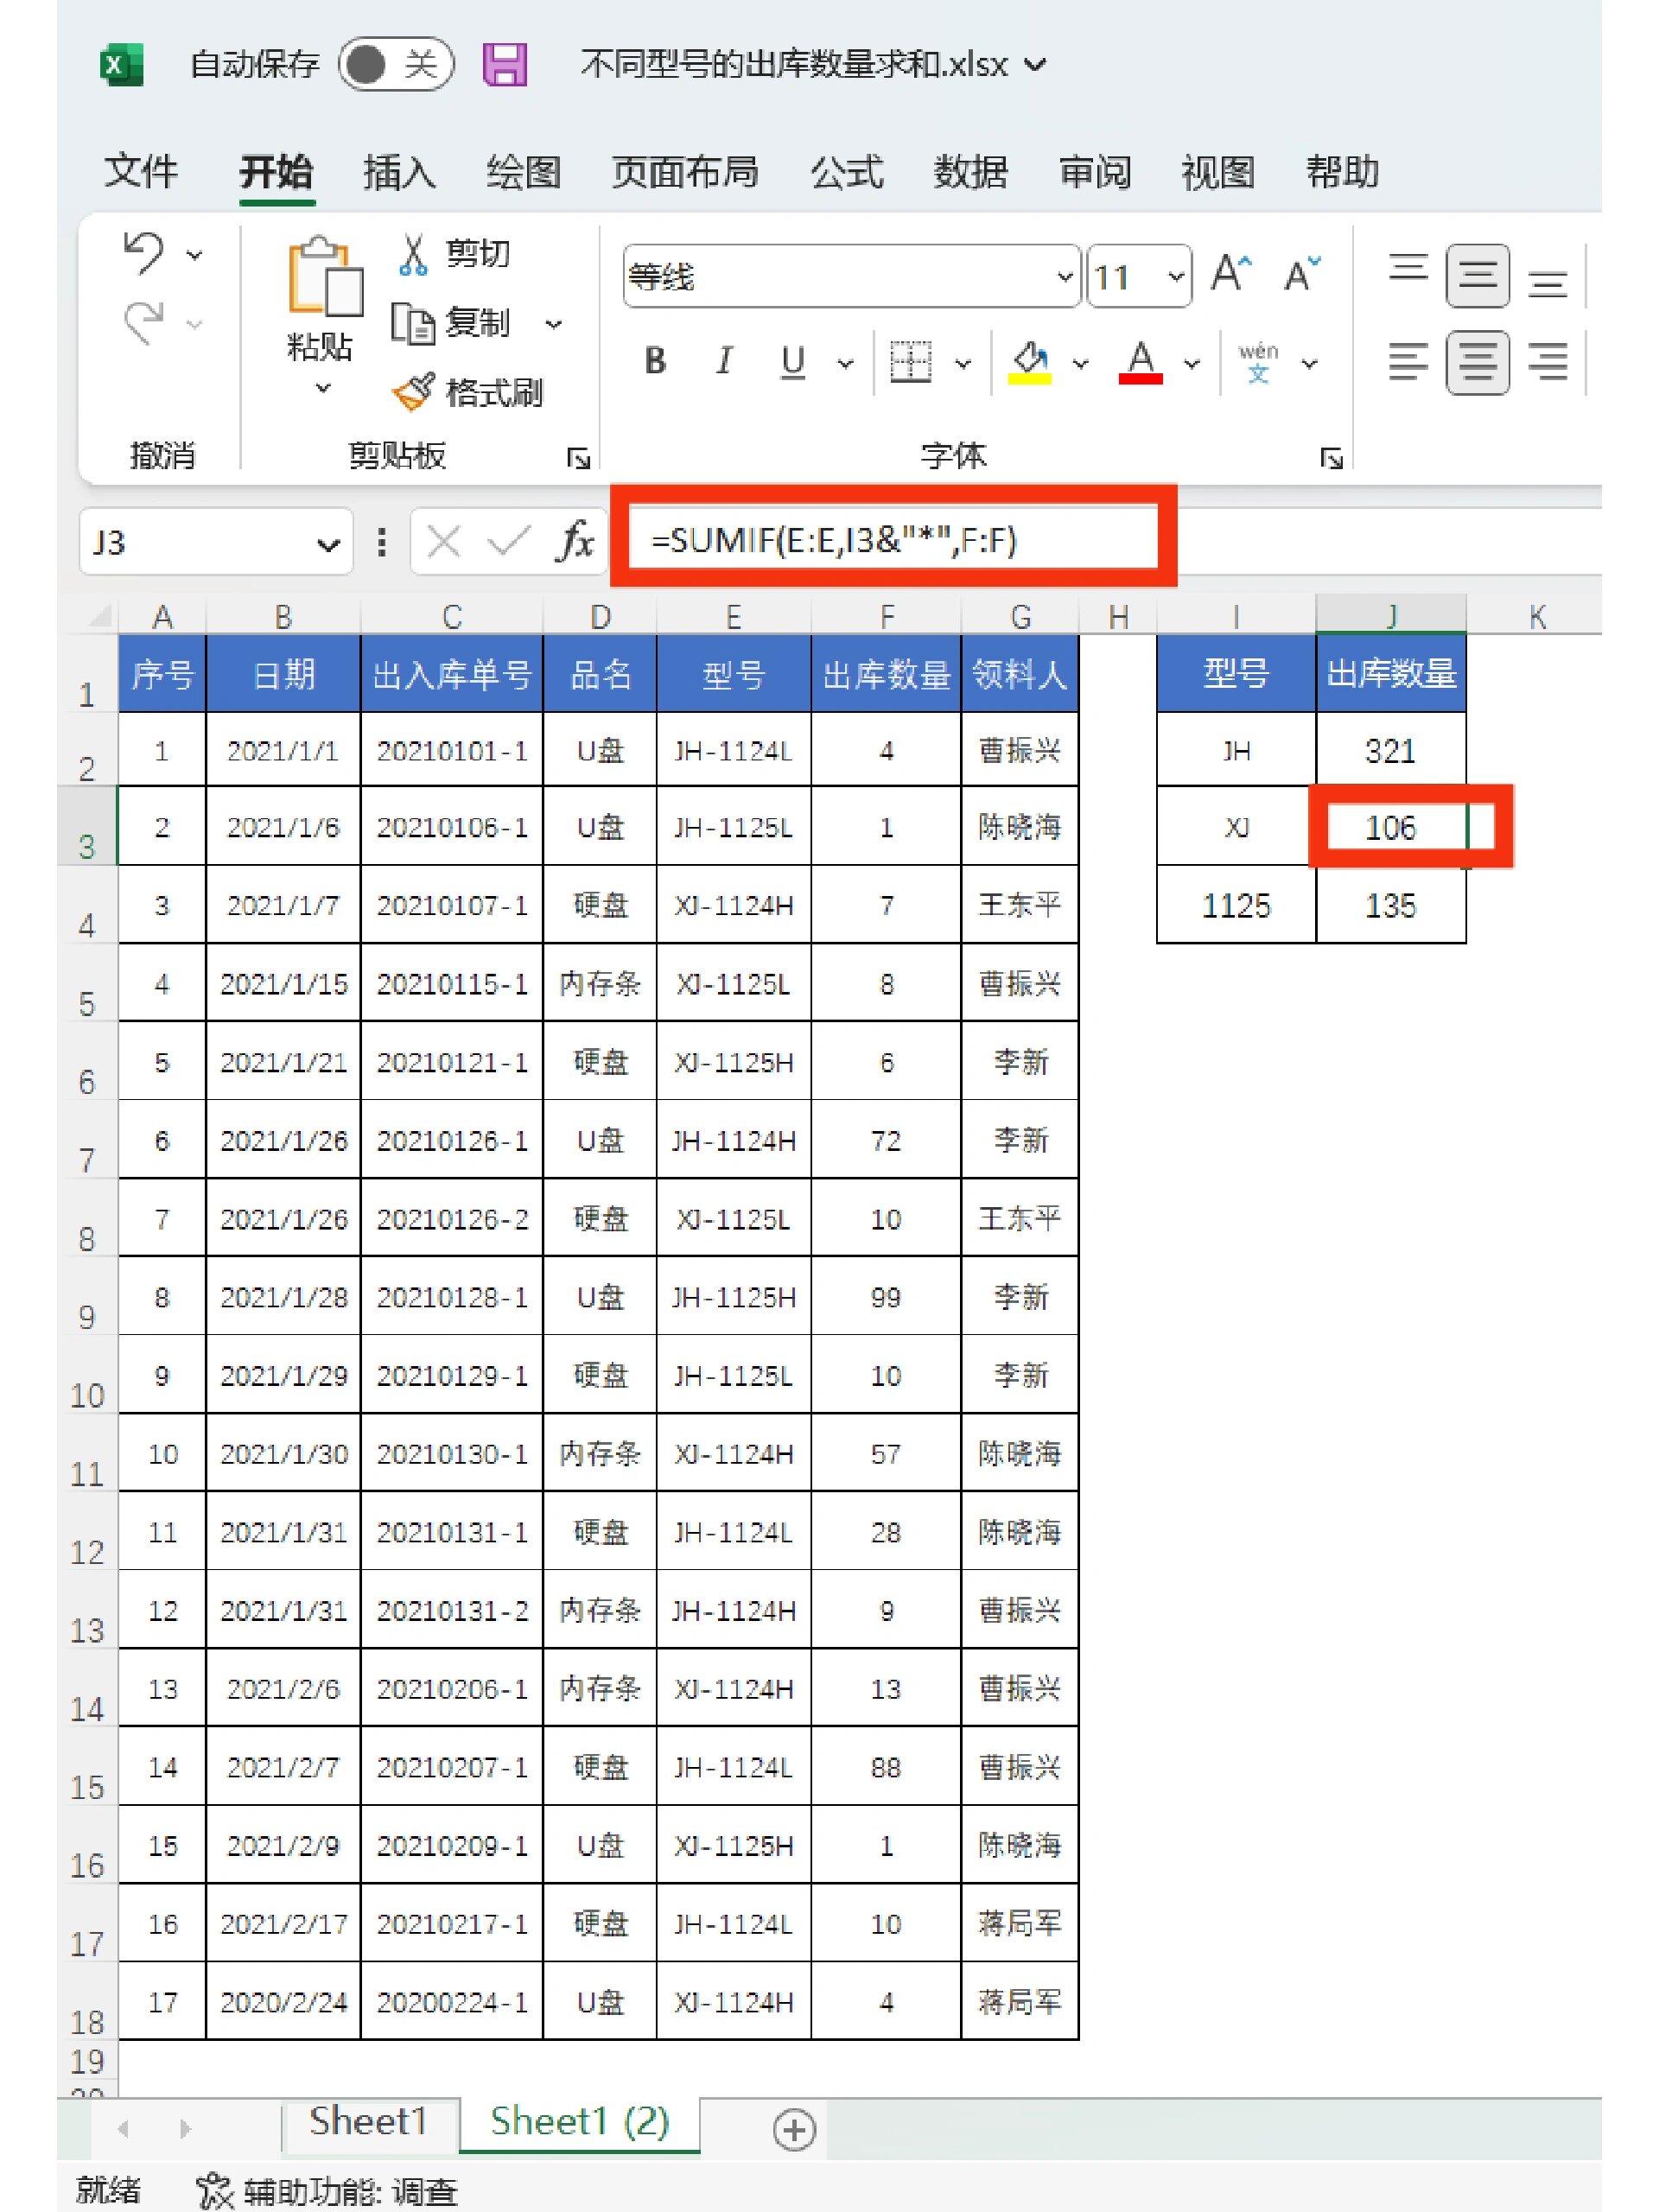This screenshot has width=1659, height=2212.
Task: Toggle align text left
Action: point(1408,361)
